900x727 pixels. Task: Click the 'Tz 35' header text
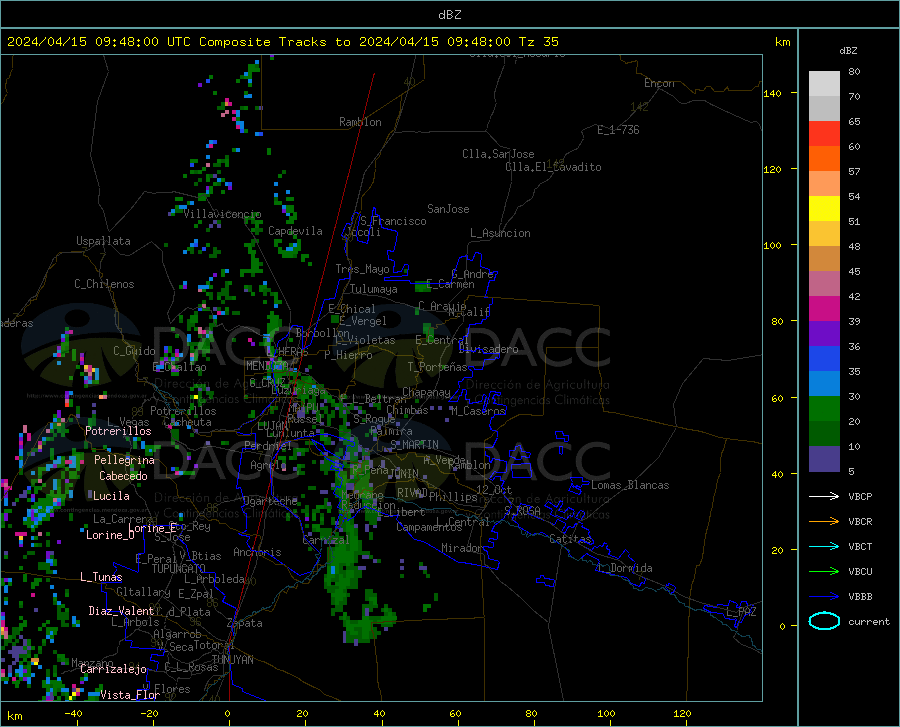click(x=538, y=42)
